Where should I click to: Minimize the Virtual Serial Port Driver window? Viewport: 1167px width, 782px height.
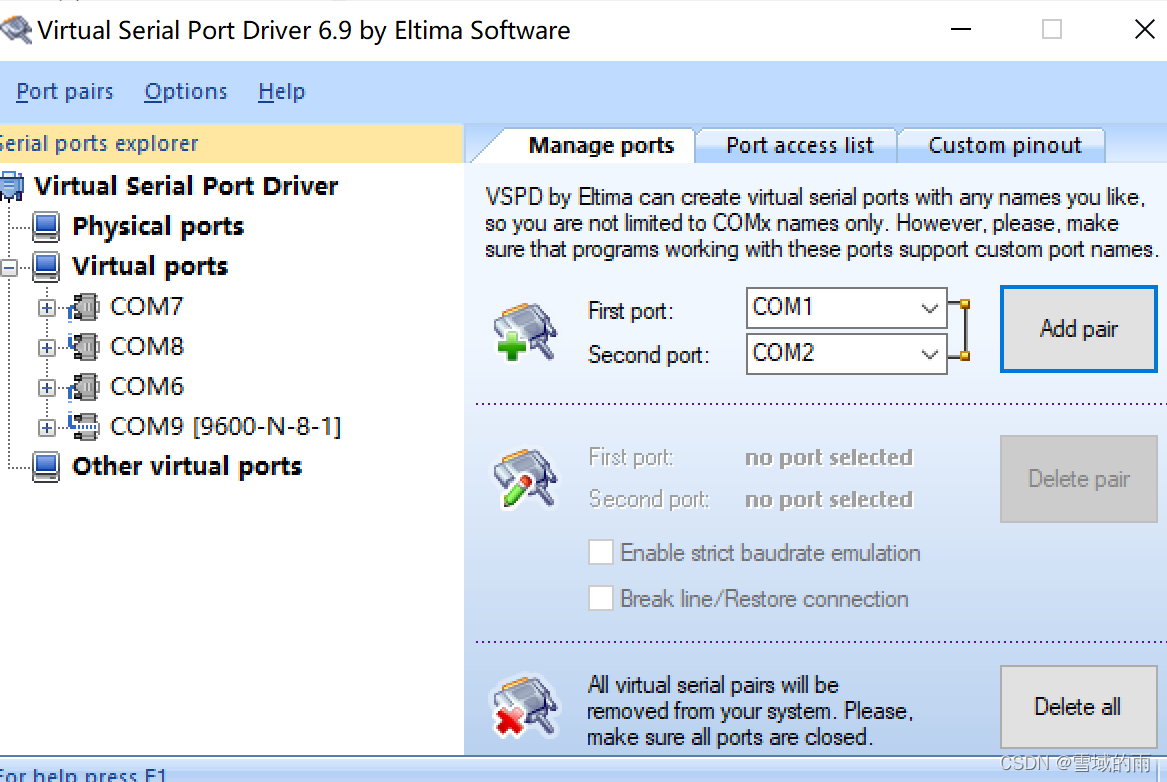pos(961,30)
